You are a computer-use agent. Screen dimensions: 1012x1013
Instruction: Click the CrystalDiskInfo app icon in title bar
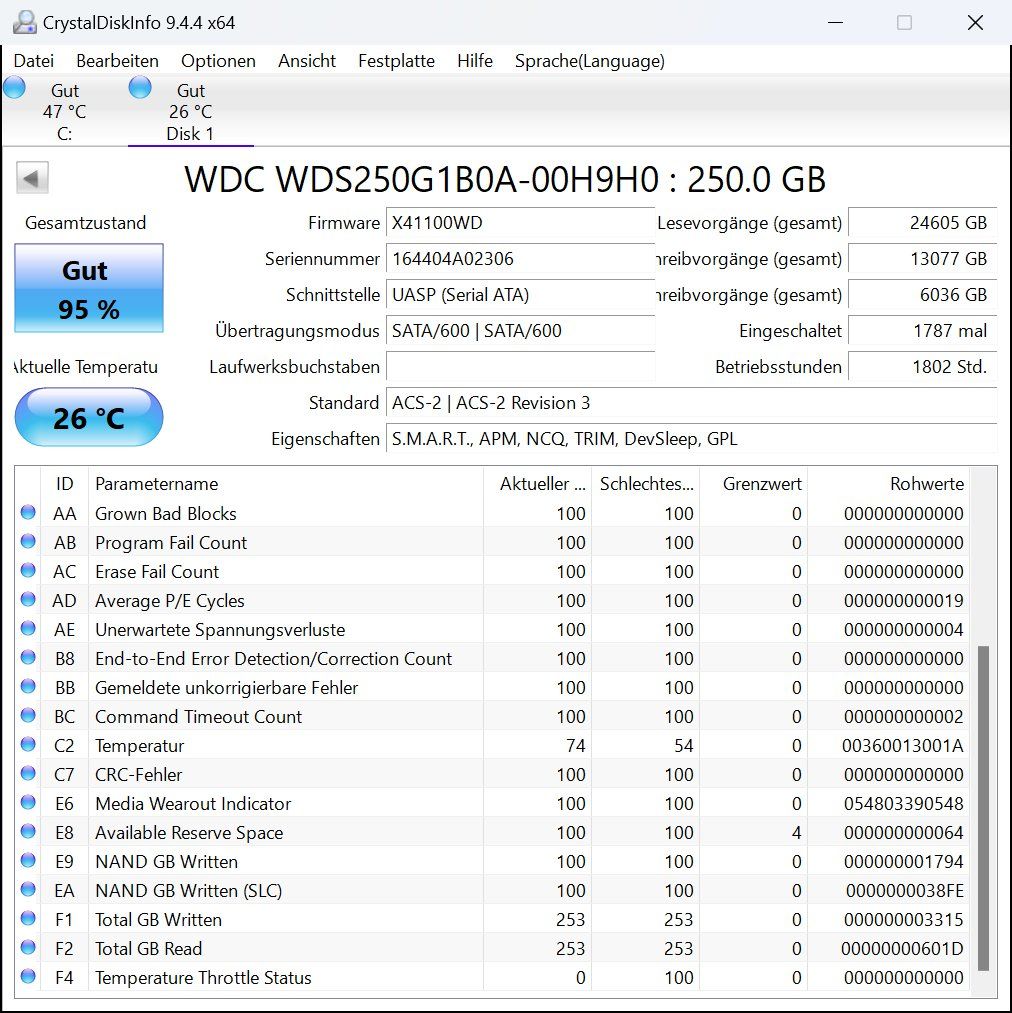pos(25,23)
